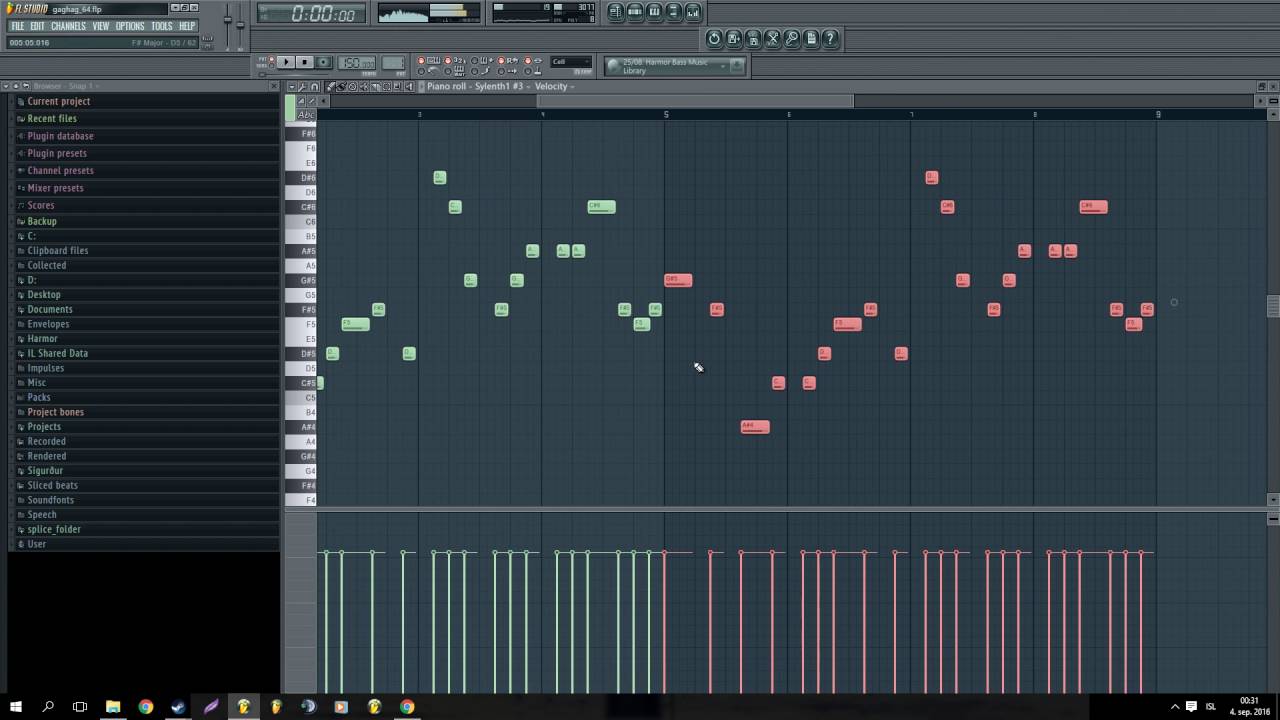This screenshot has width=1280, height=720.
Task: Toggle the loop recording light
Action: point(501,61)
